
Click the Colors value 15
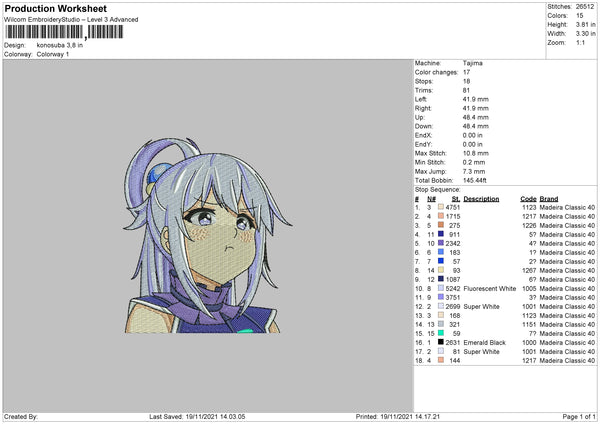580,16
